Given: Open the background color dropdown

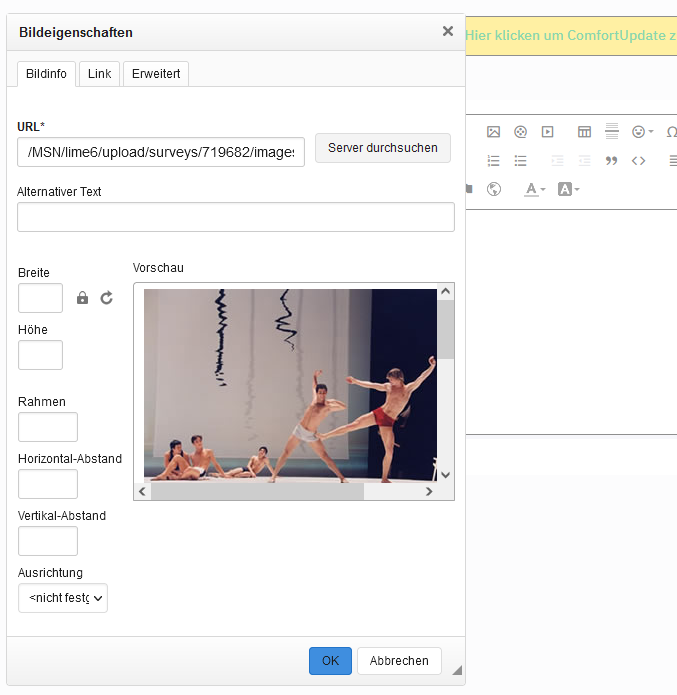Looking at the screenshot, I should coord(568,189).
